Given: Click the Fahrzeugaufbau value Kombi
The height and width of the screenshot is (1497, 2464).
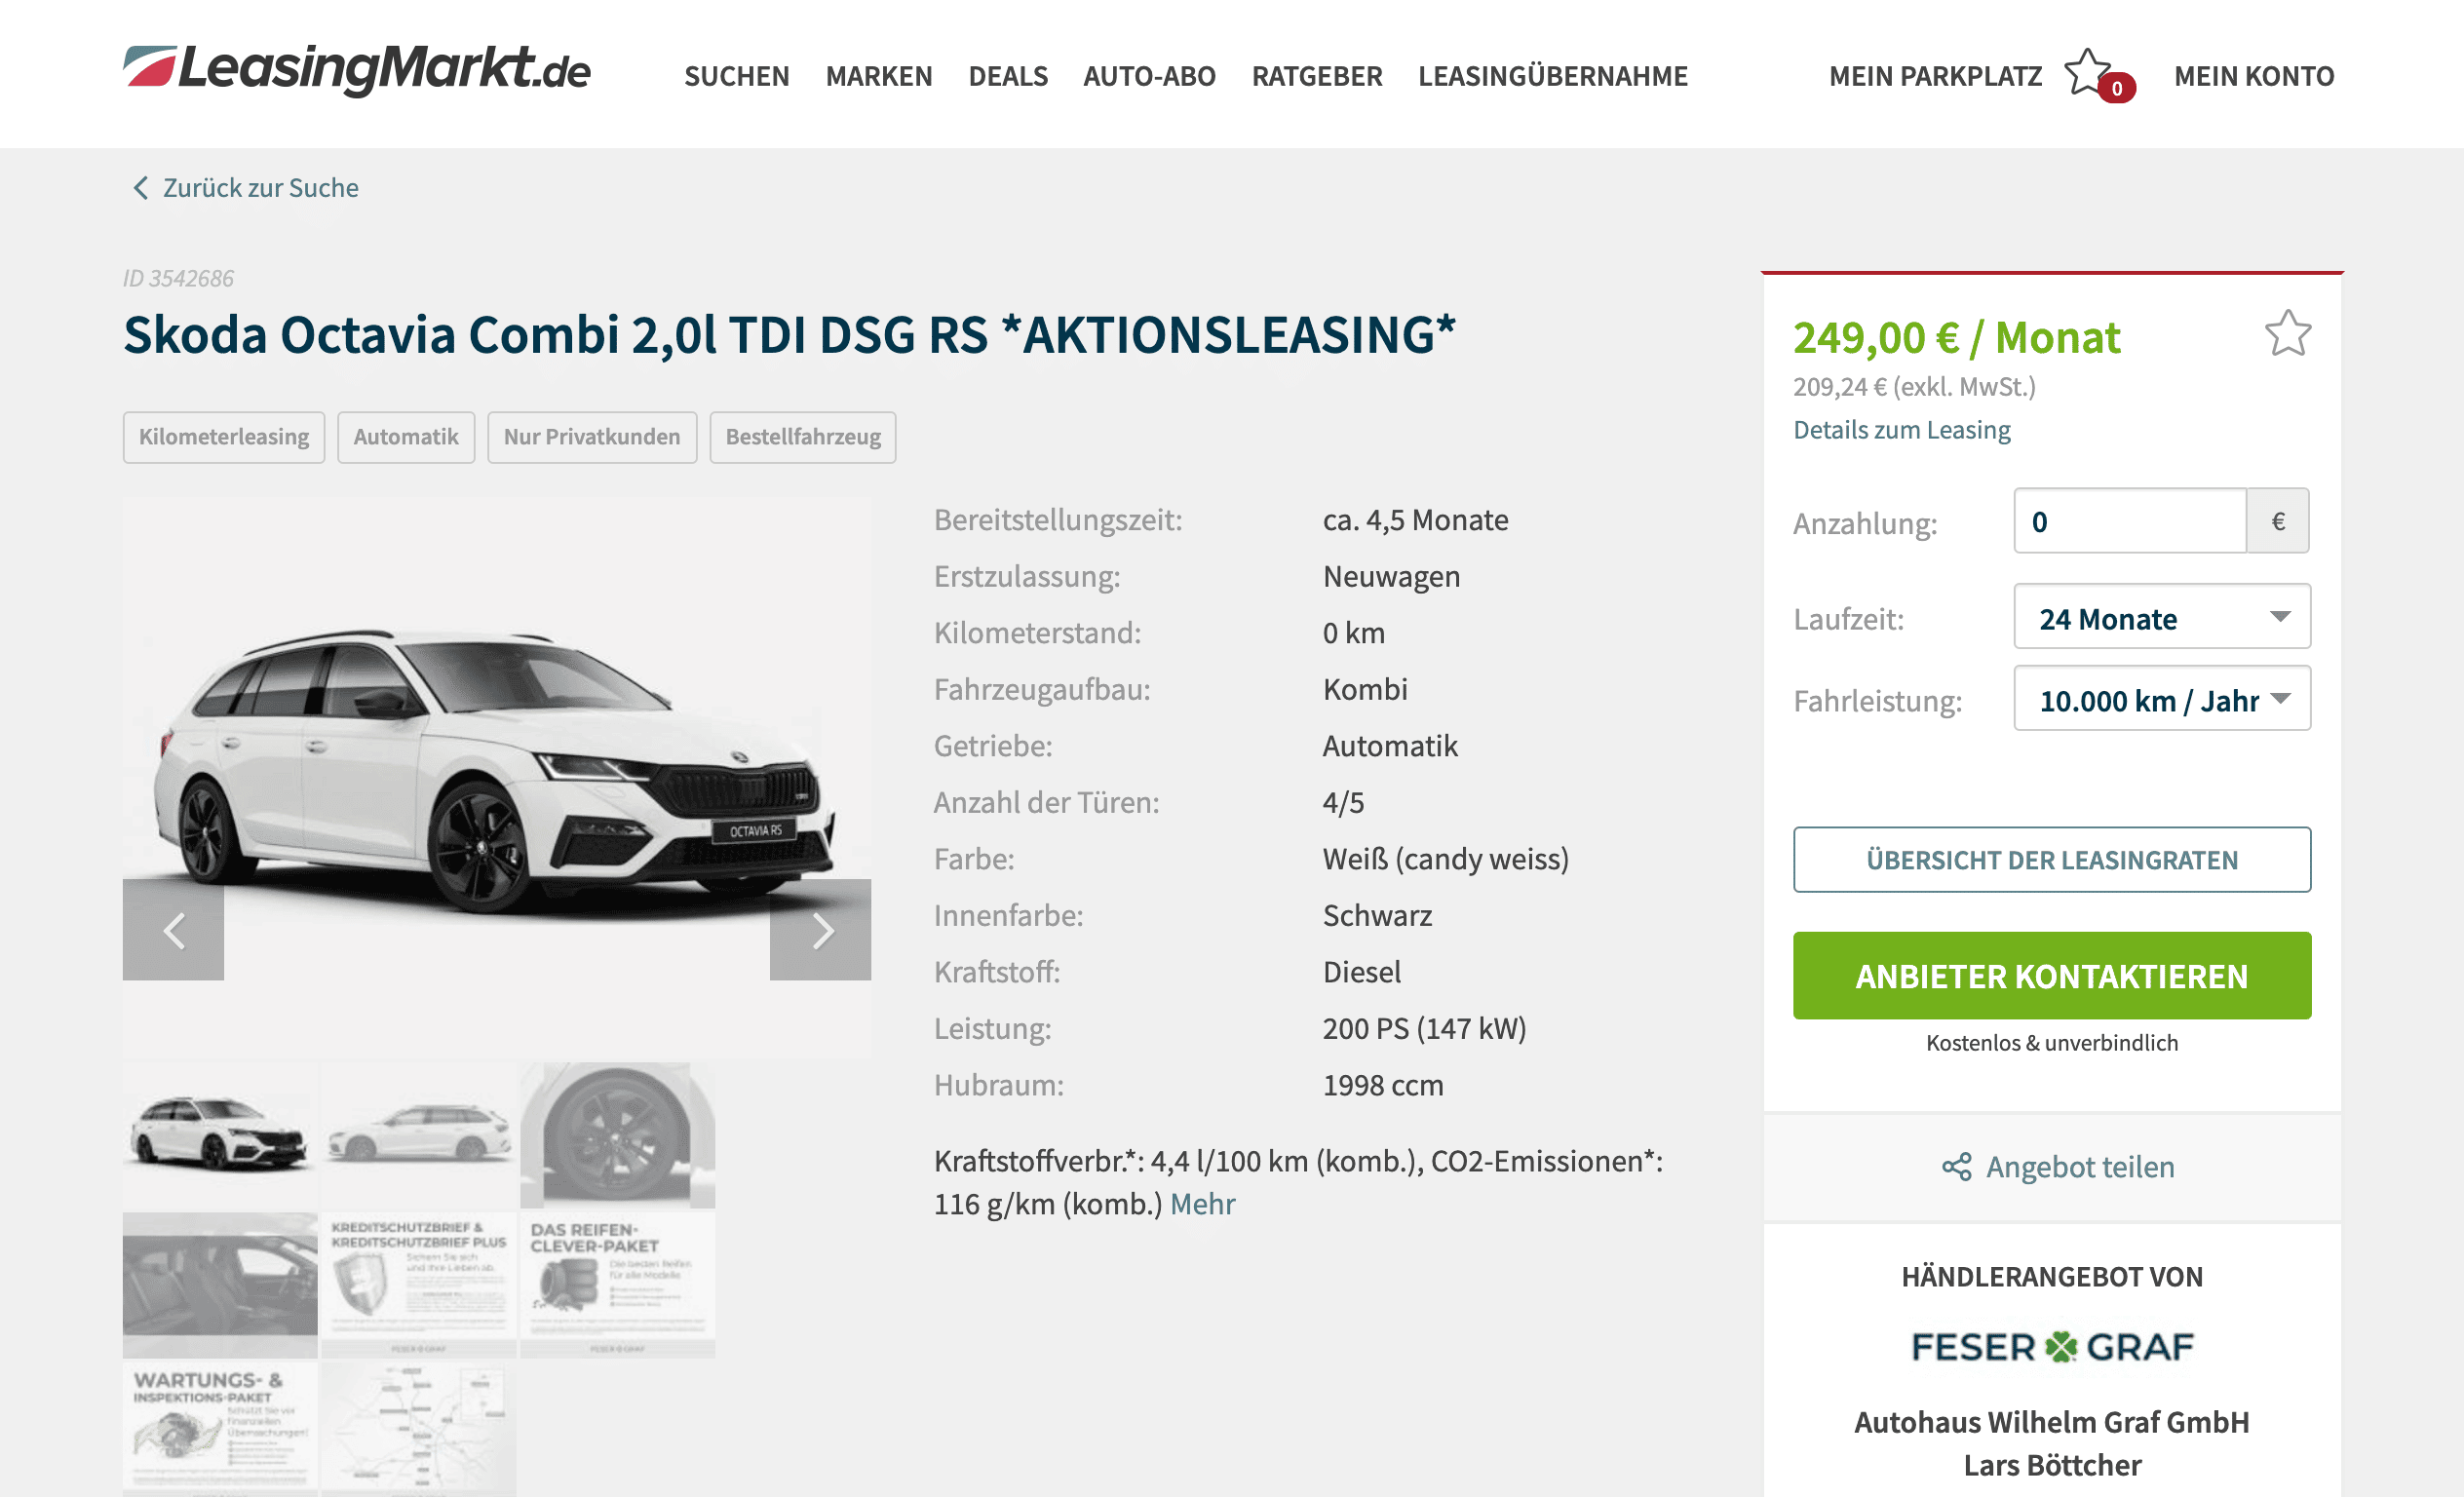Looking at the screenshot, I should pos(1365,689).
